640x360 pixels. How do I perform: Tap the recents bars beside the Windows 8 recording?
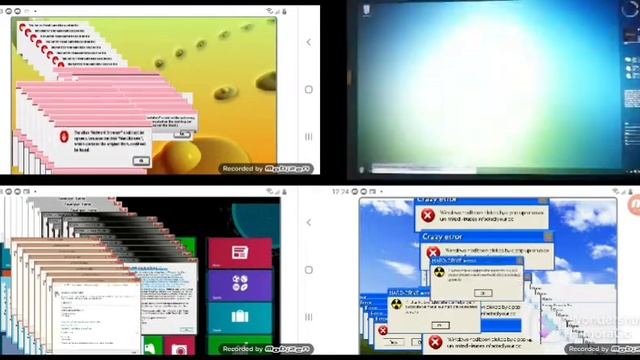[309, 317]
